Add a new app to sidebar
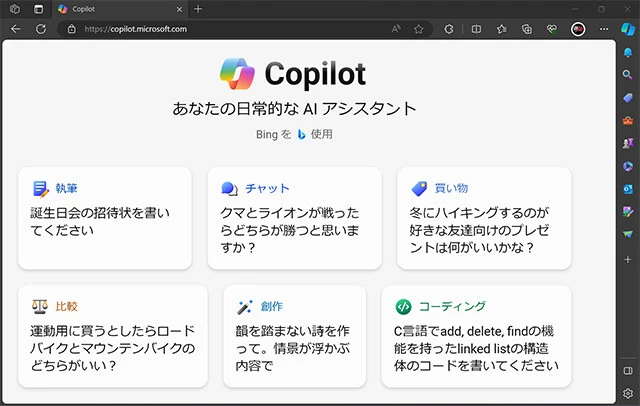 point(628,260)
